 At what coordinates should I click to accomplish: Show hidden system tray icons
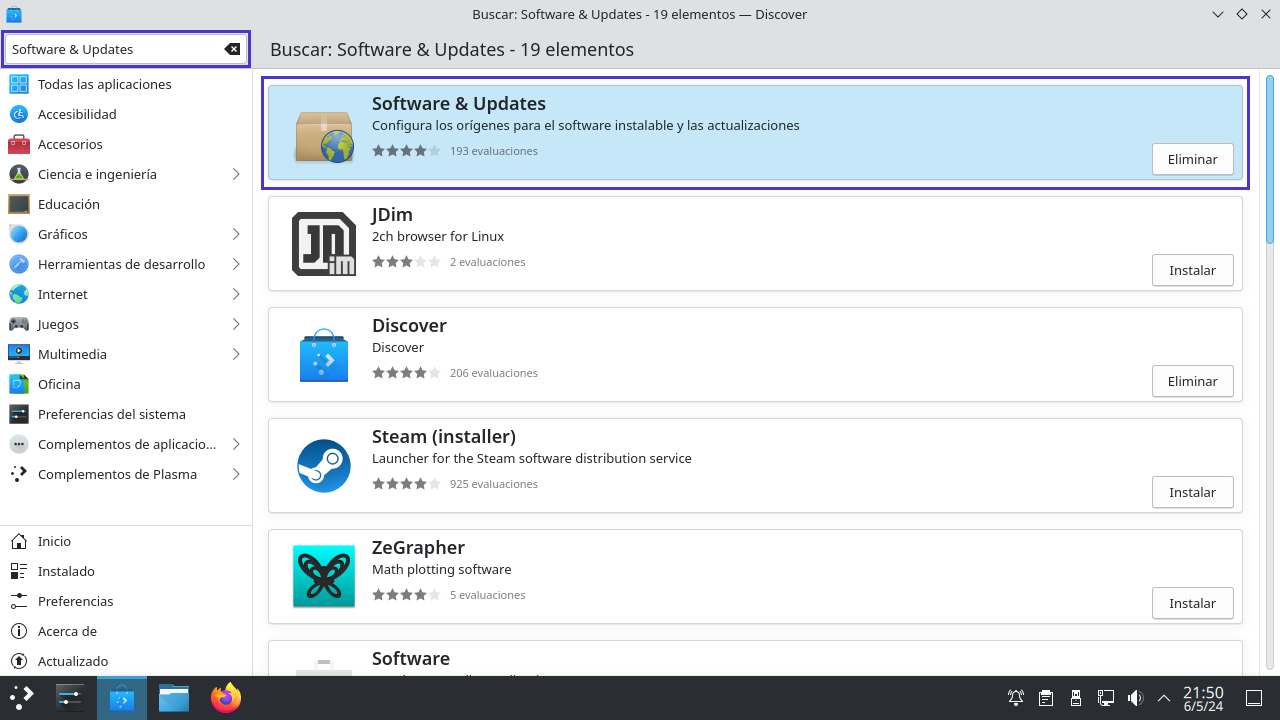(1163, 698)
